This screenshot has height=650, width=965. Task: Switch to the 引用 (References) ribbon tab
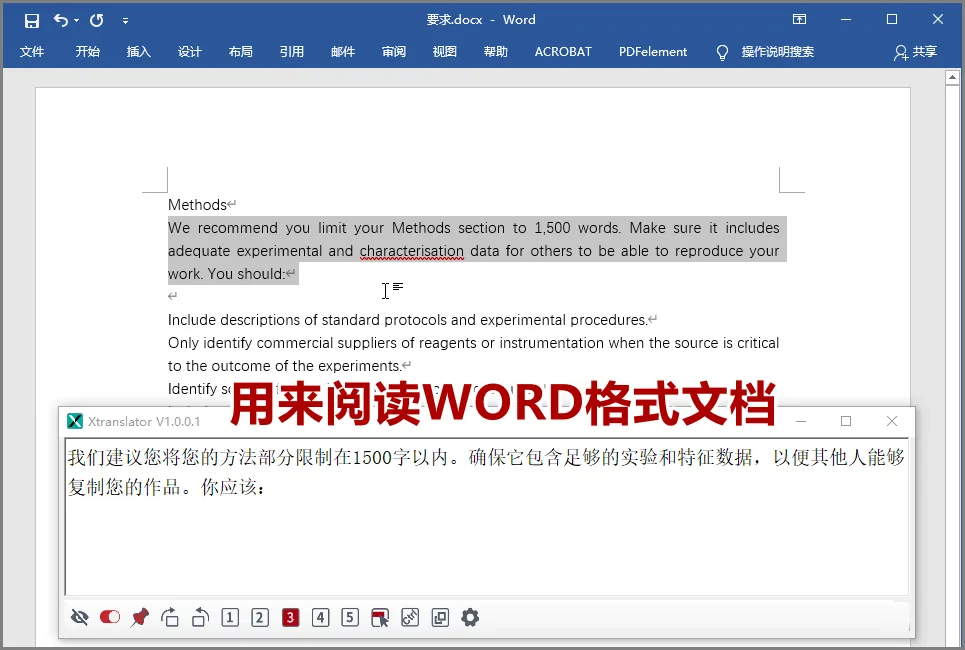(292, 52)
